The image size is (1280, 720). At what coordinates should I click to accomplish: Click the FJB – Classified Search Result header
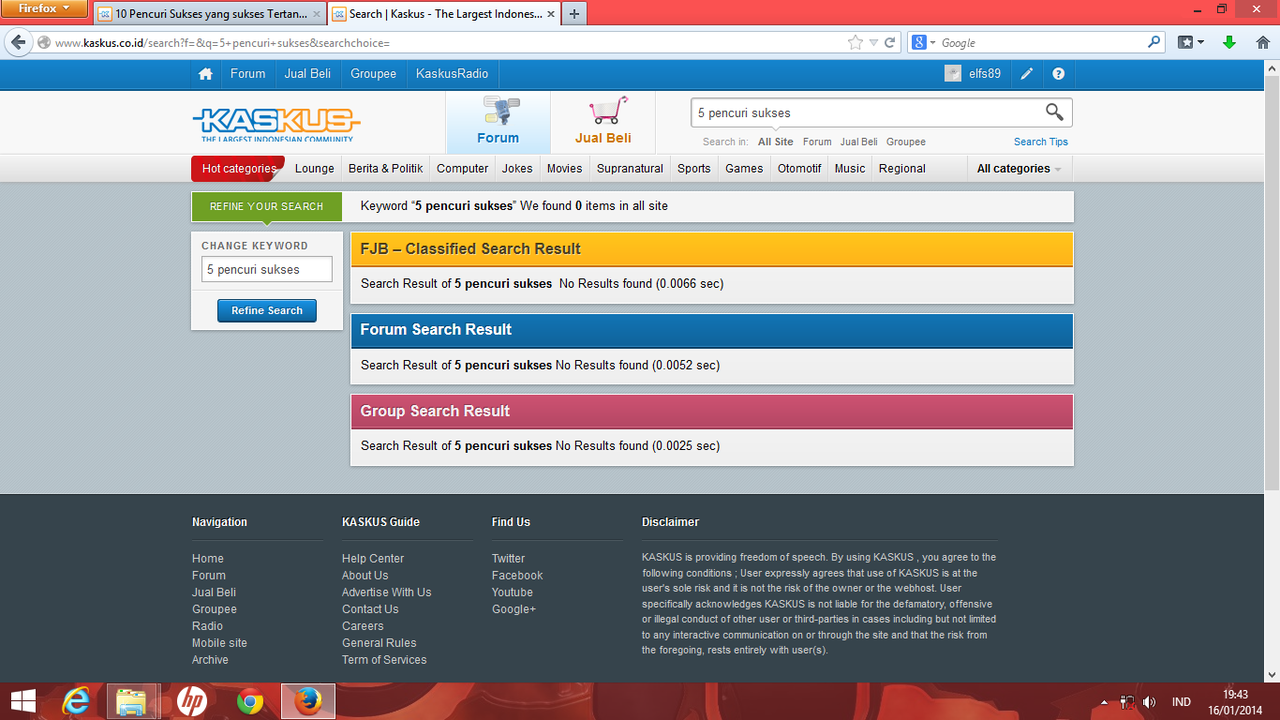[712, 249]
